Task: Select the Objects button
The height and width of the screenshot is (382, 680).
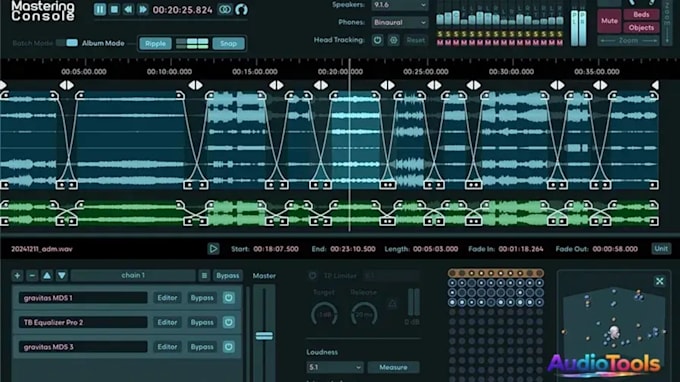Action: (641, 27)
